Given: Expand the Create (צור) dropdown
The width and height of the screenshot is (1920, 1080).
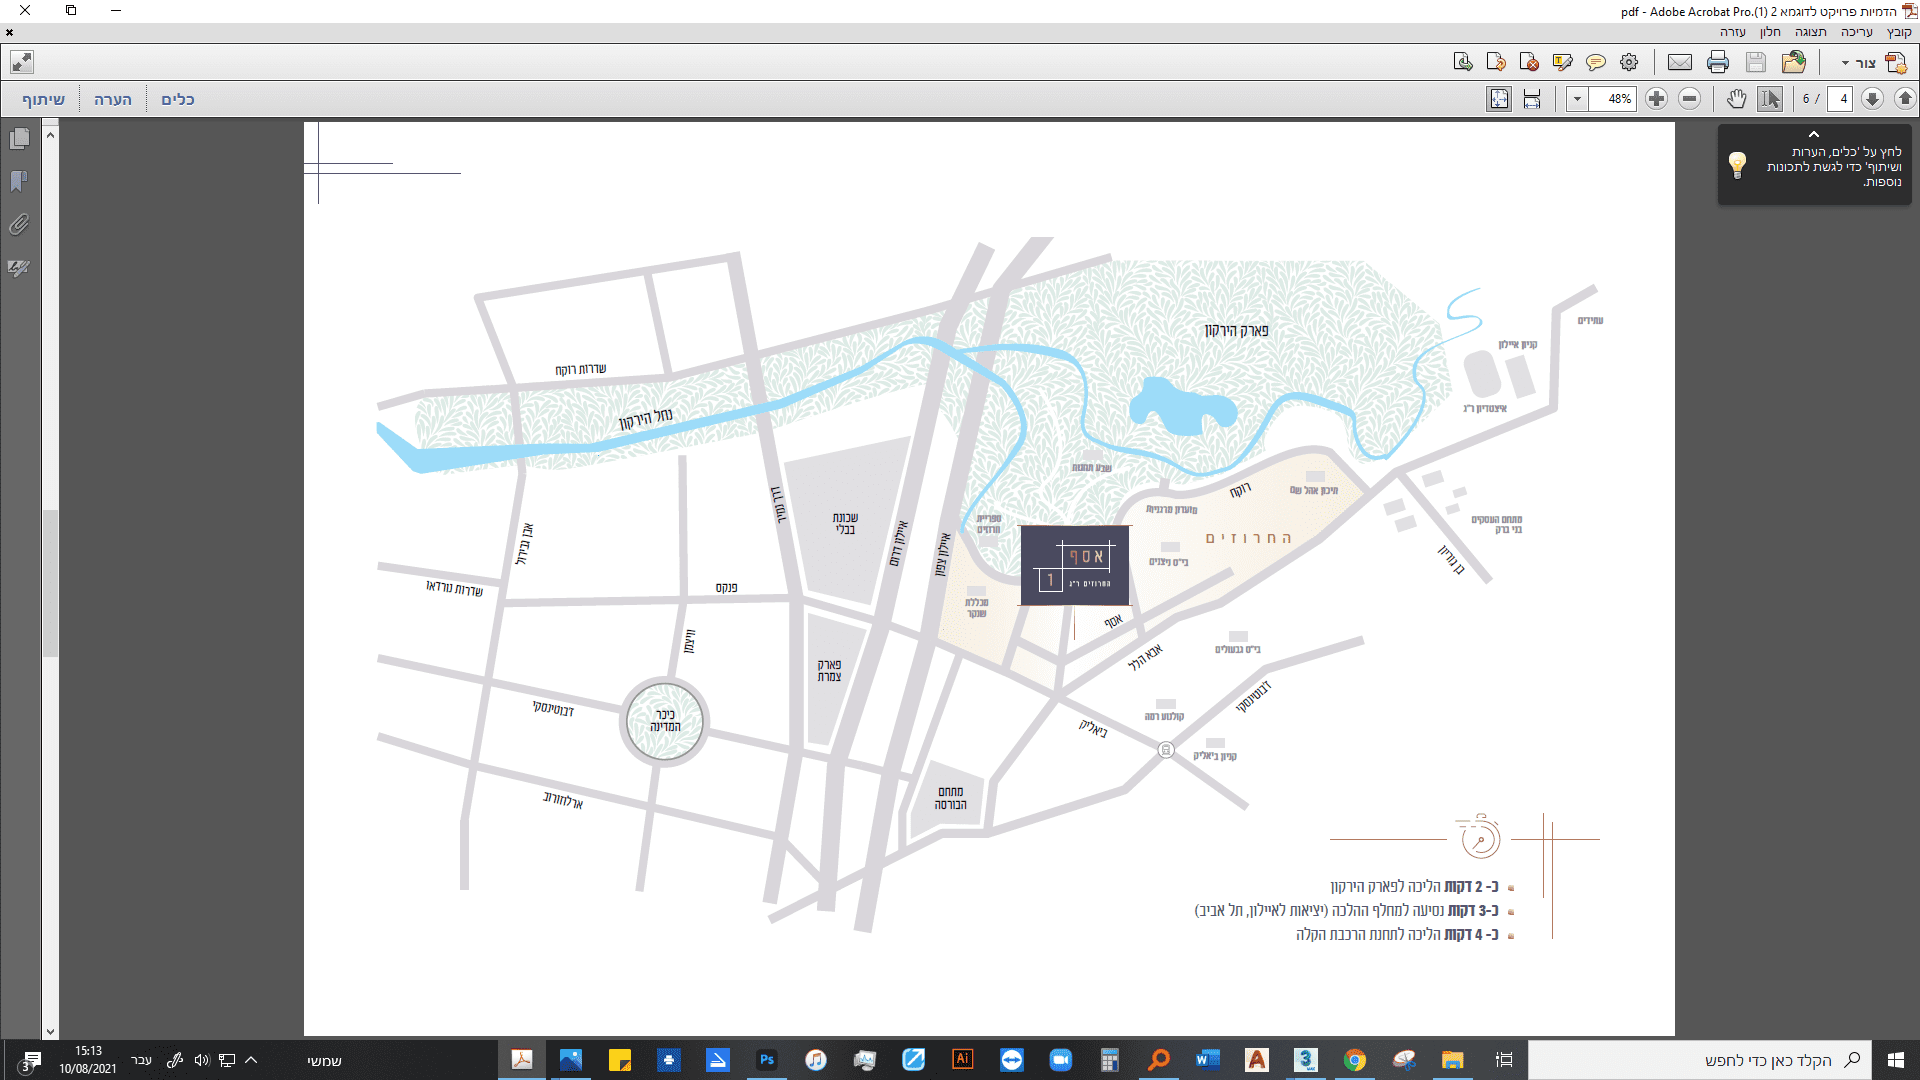Looking at the screenshot, I should 1860,62.
